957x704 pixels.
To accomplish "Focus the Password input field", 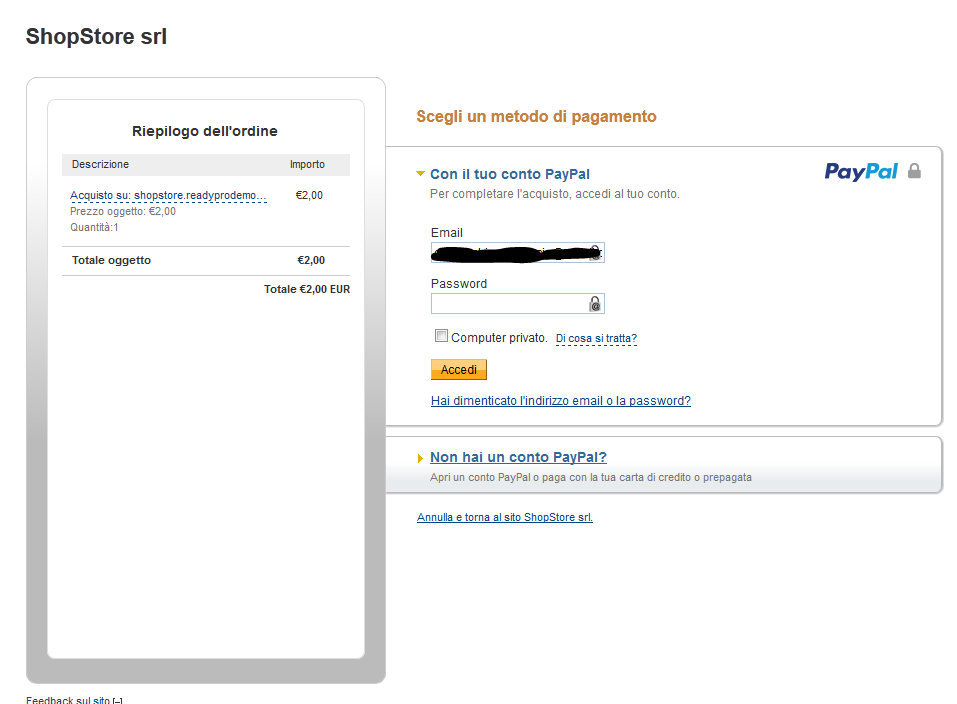I will (508, 304).
